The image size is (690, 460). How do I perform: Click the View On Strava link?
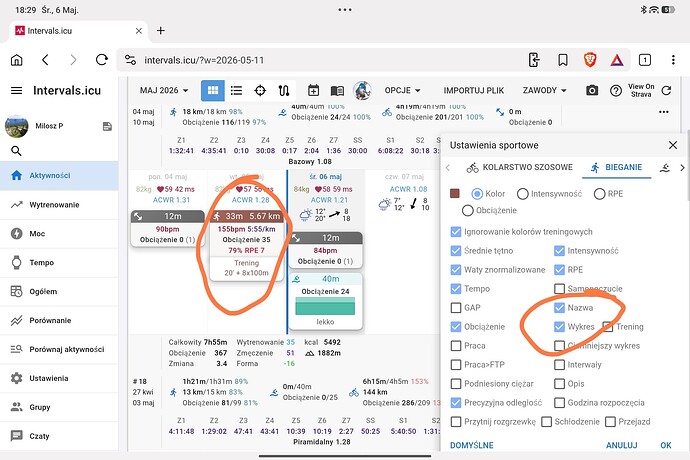tap(641, 90)
